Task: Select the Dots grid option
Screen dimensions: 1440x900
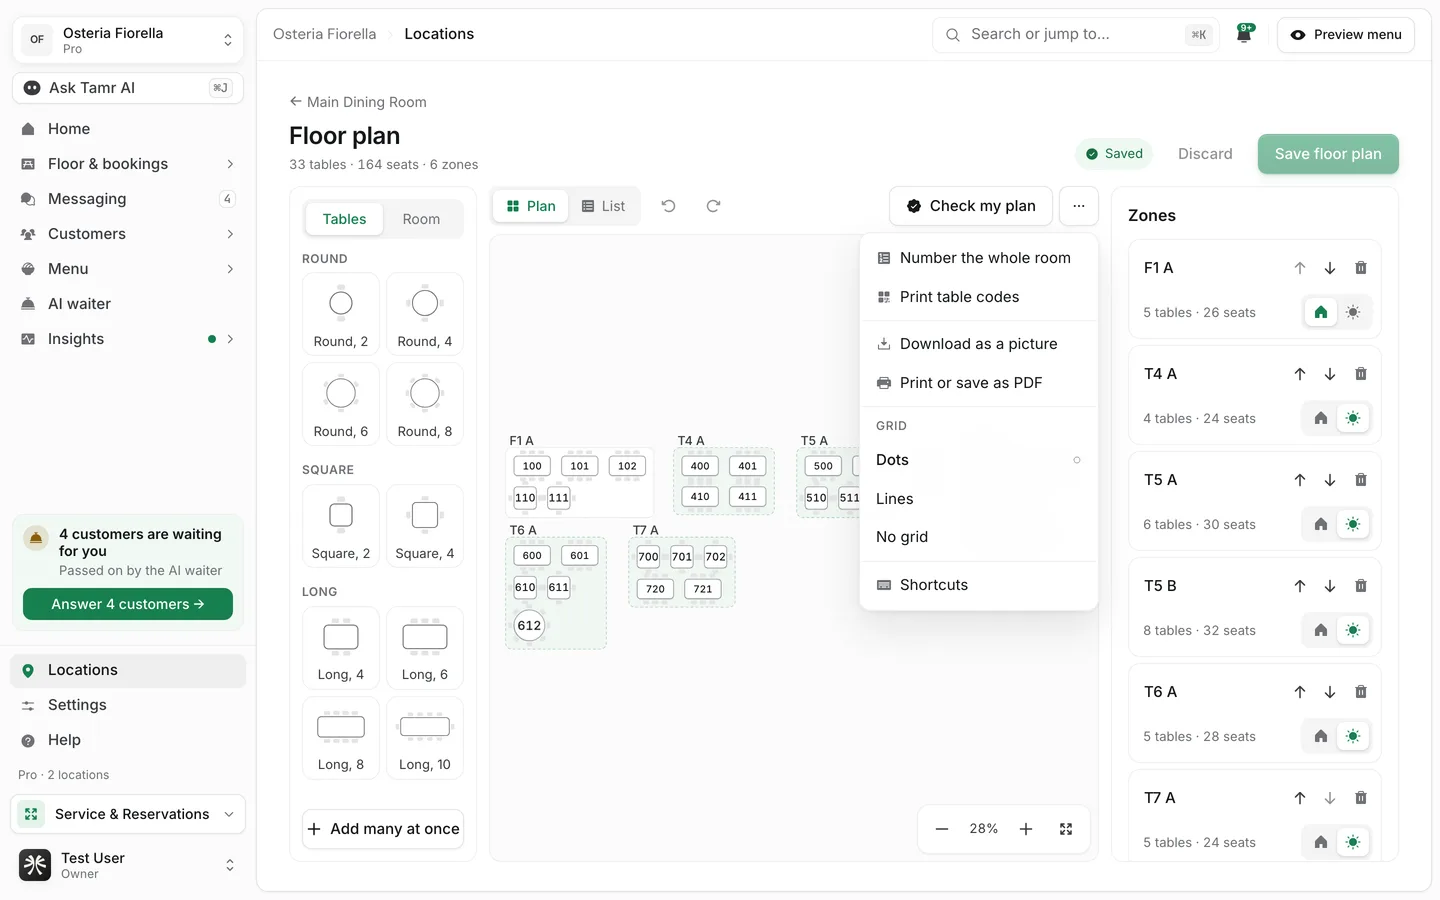Action: tap(978, 460)
